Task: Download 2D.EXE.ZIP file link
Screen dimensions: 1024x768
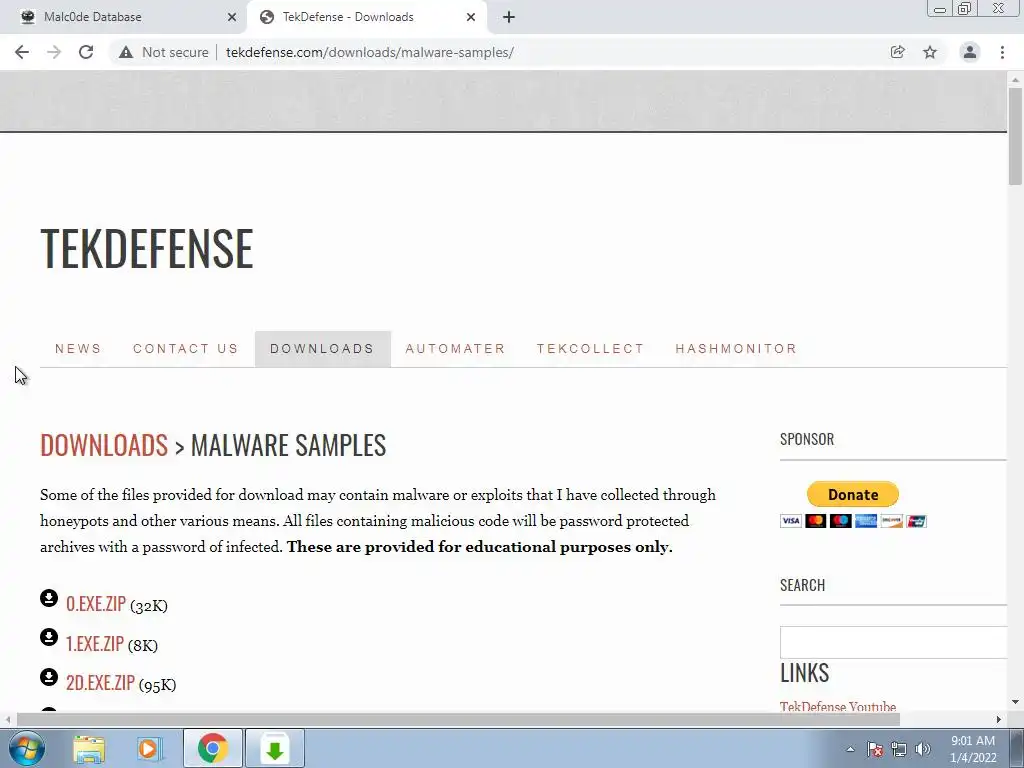Action: click(x=101, y=682)
